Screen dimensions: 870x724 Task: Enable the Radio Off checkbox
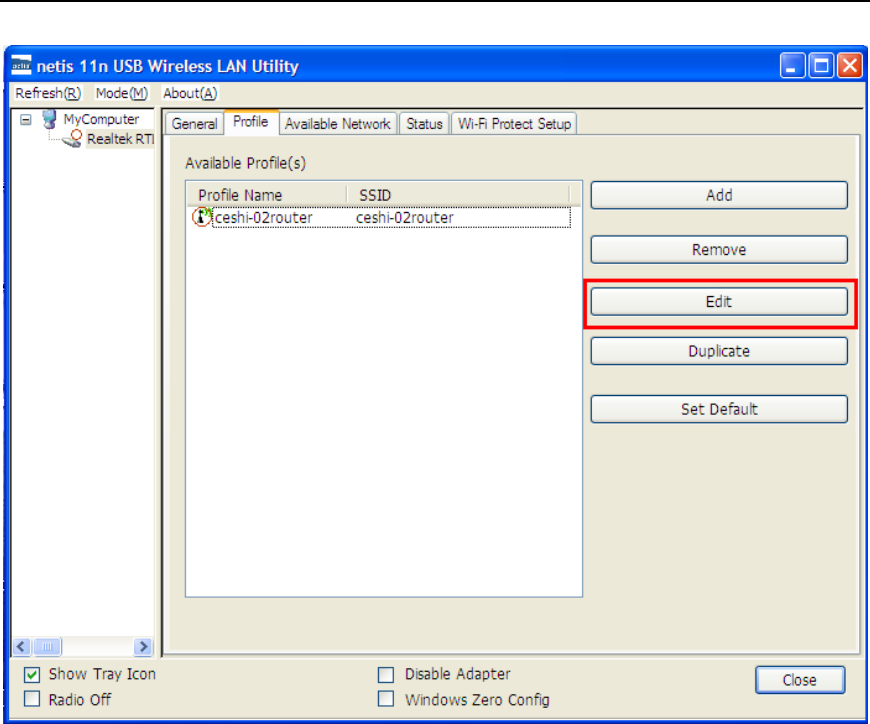32,700
